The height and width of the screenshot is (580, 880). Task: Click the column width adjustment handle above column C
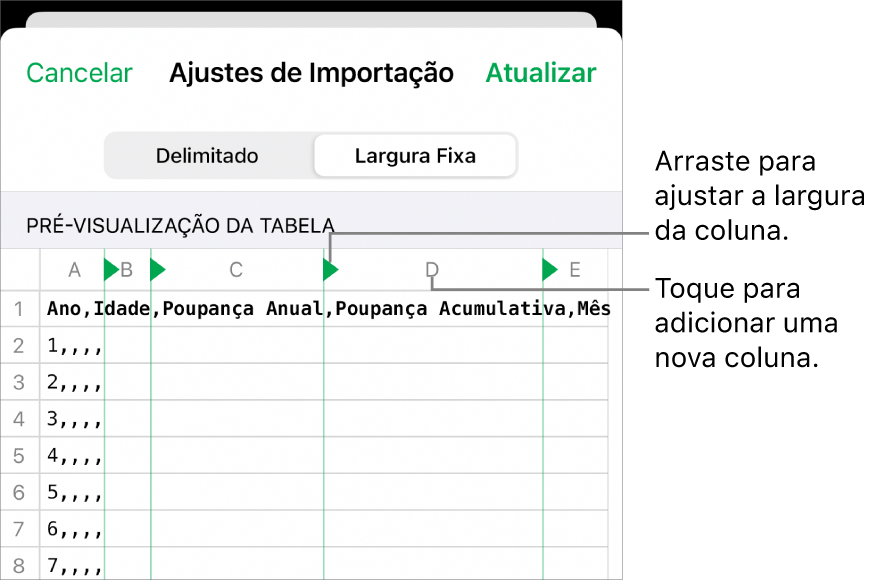click(330, 269)
